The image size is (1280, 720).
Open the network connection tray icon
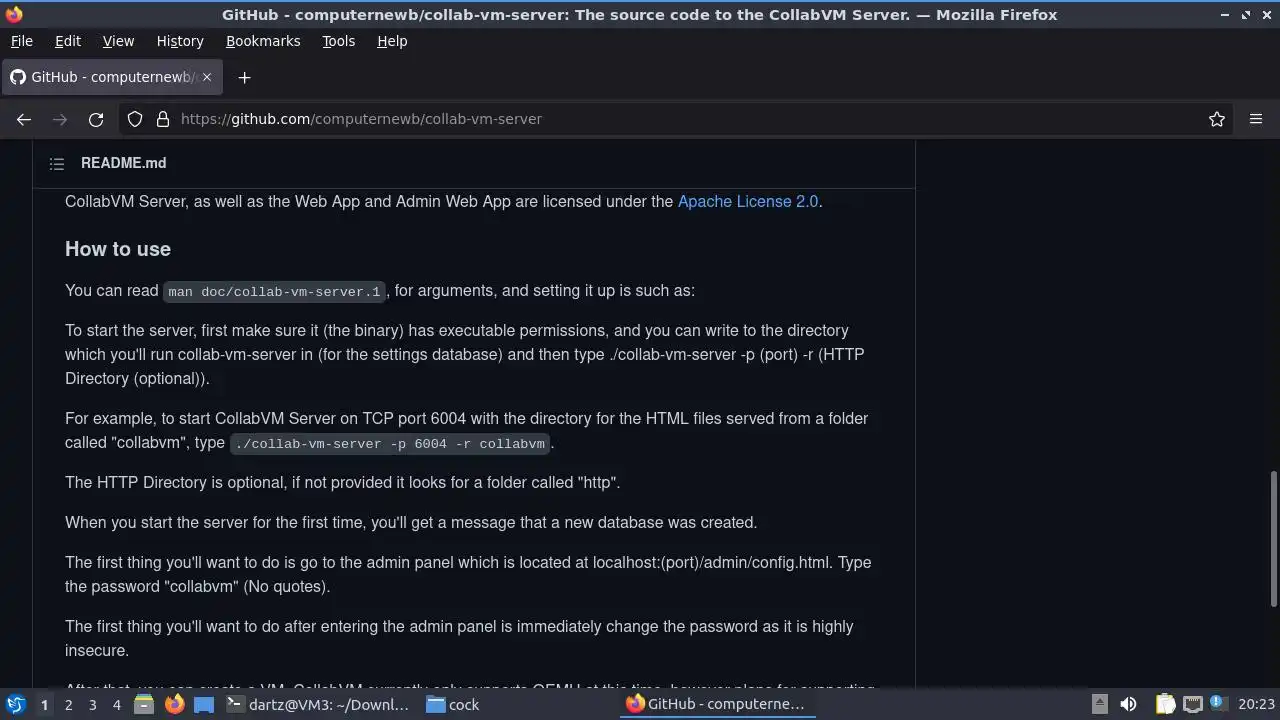point(1192,704)
